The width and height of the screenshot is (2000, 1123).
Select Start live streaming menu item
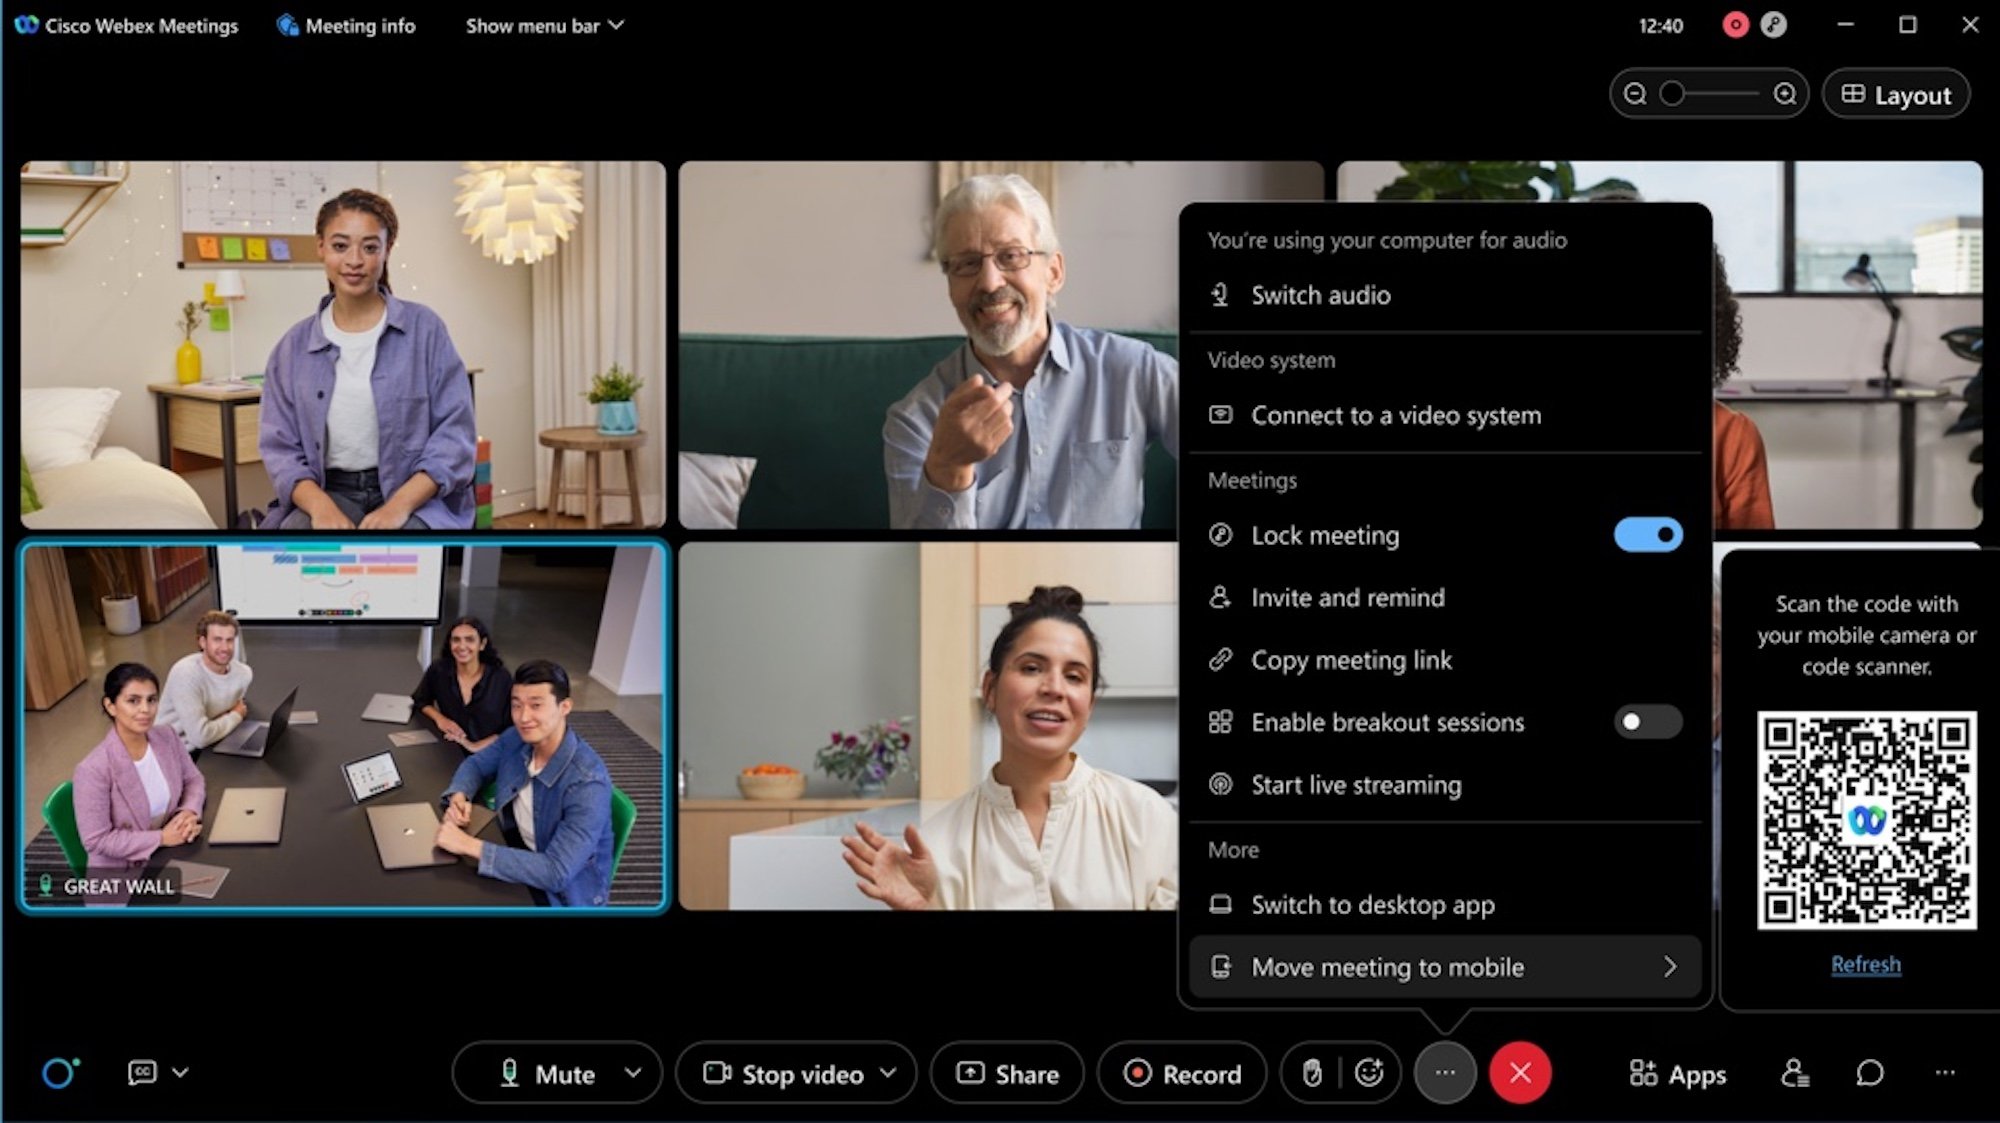point(1354,784)
